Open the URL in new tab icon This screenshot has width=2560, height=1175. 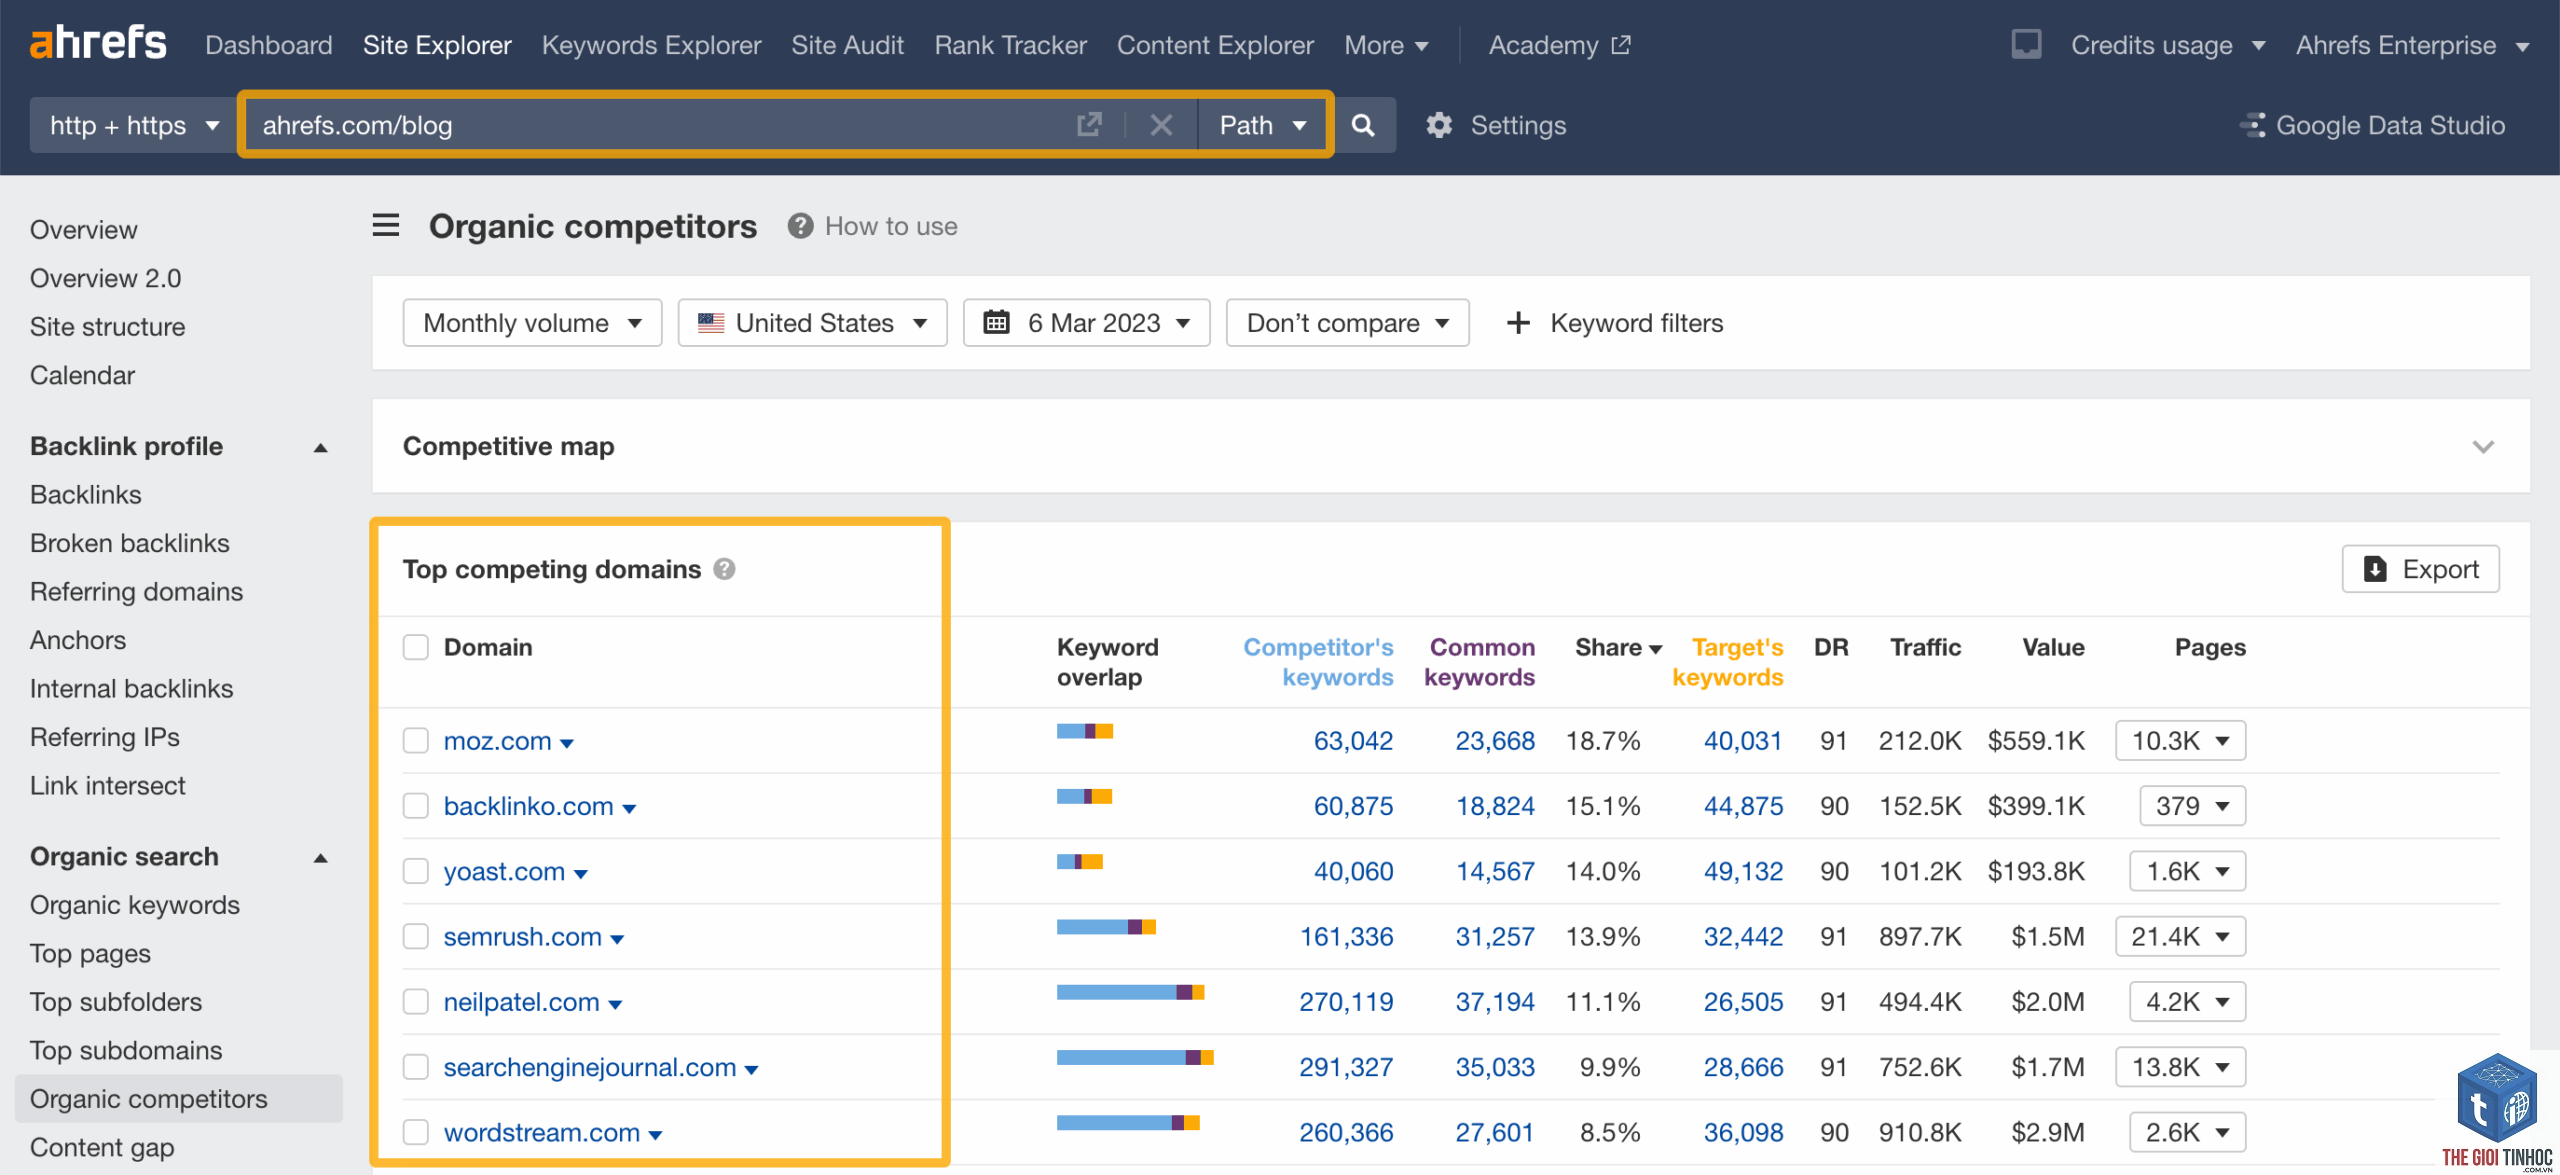pyautogui.click(x=1089, y=125)
